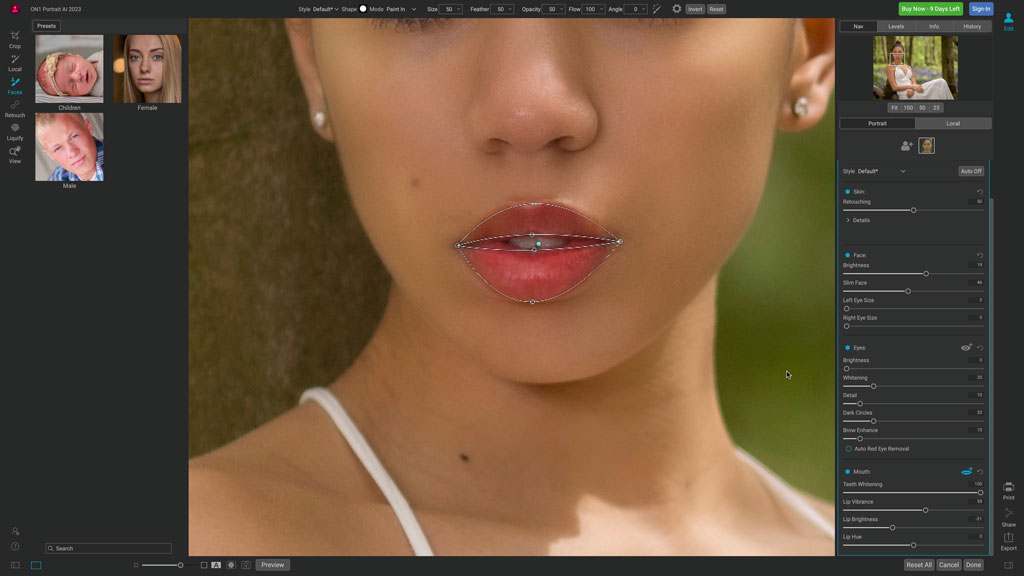Click the Reset All button
Viewport: 1024px width, 576px height.
click(x=921, y=564)
